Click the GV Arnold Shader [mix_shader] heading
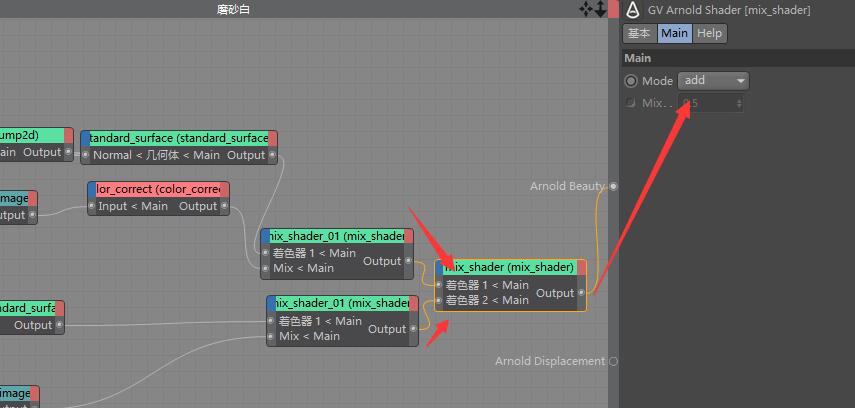855x408 pixels. click(729, 10)
